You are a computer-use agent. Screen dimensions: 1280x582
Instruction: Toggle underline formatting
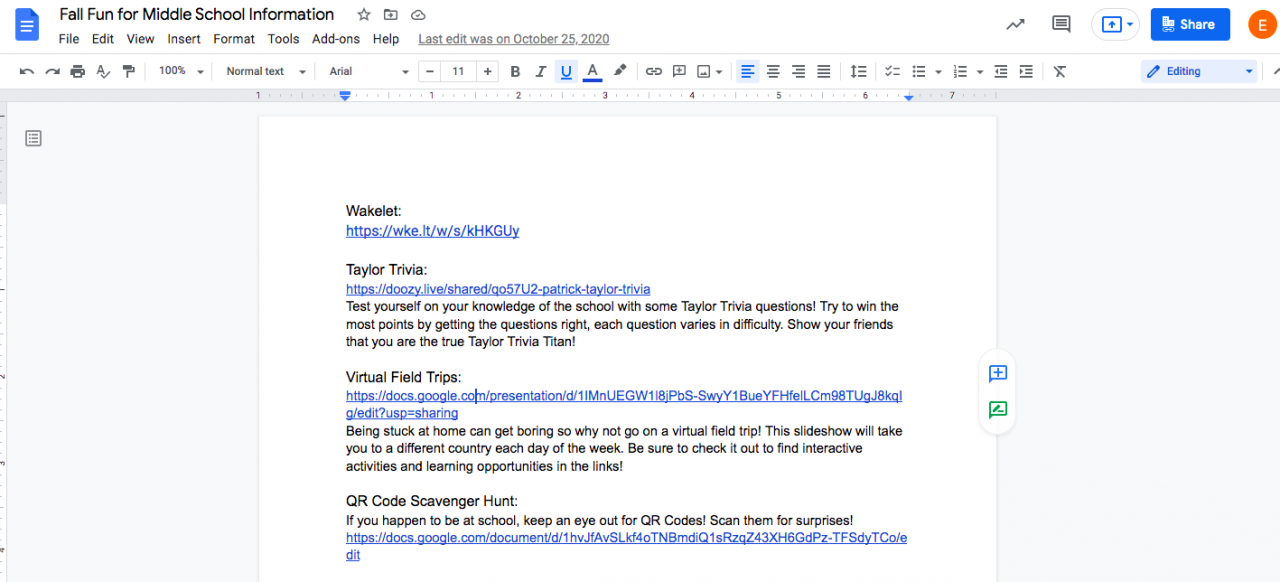(566, 71)
